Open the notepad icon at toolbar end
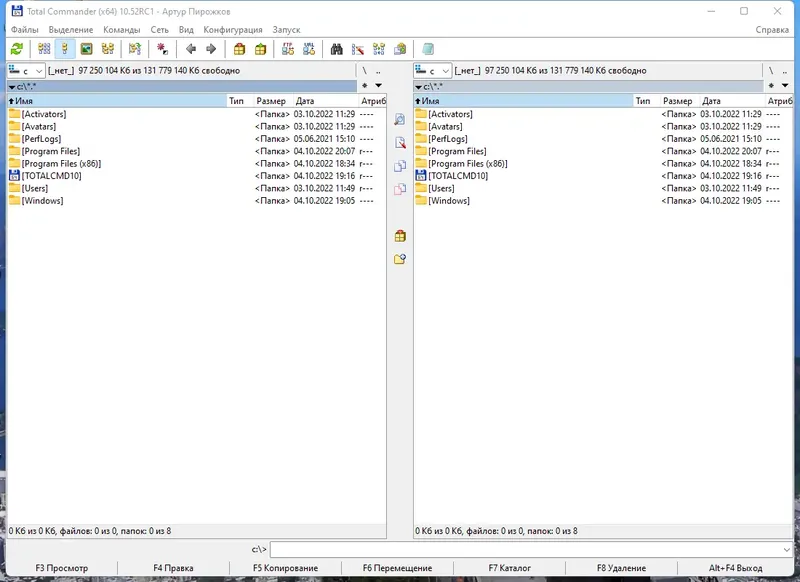 click(x=428, y=49)
